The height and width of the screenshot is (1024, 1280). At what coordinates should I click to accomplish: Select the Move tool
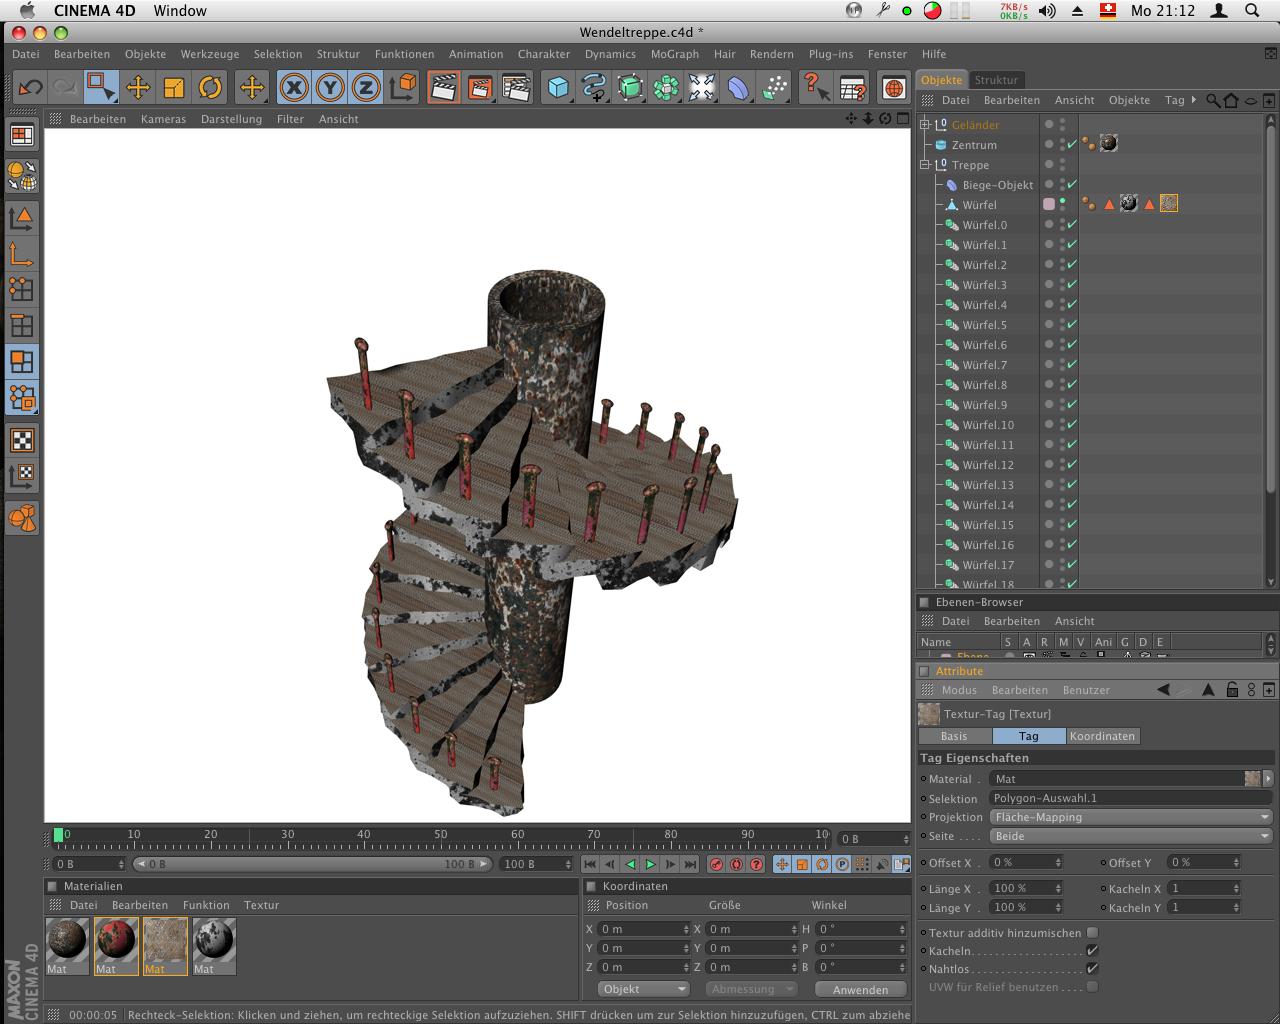point(138,88)
